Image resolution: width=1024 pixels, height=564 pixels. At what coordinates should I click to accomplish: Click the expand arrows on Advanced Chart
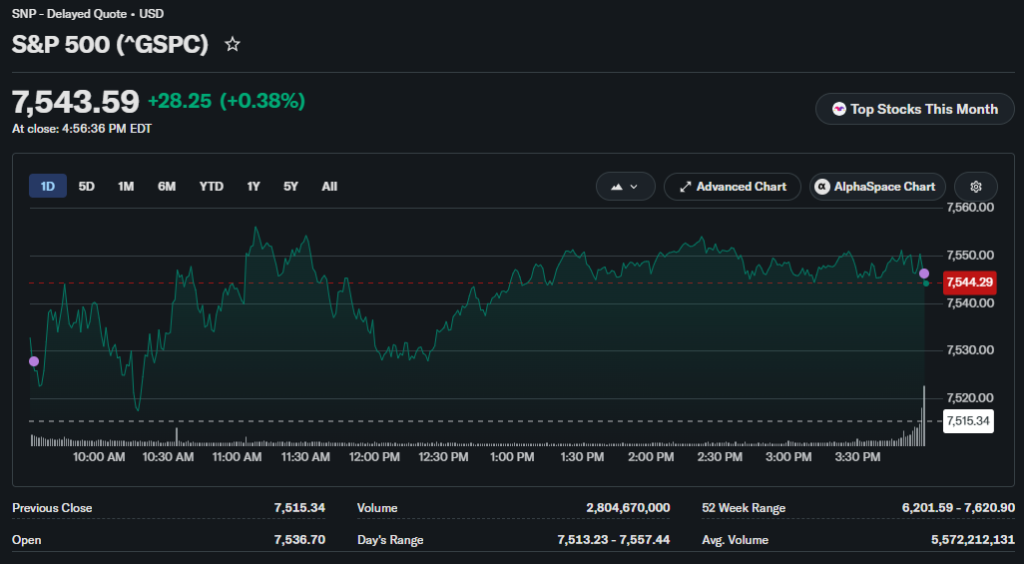685,187
